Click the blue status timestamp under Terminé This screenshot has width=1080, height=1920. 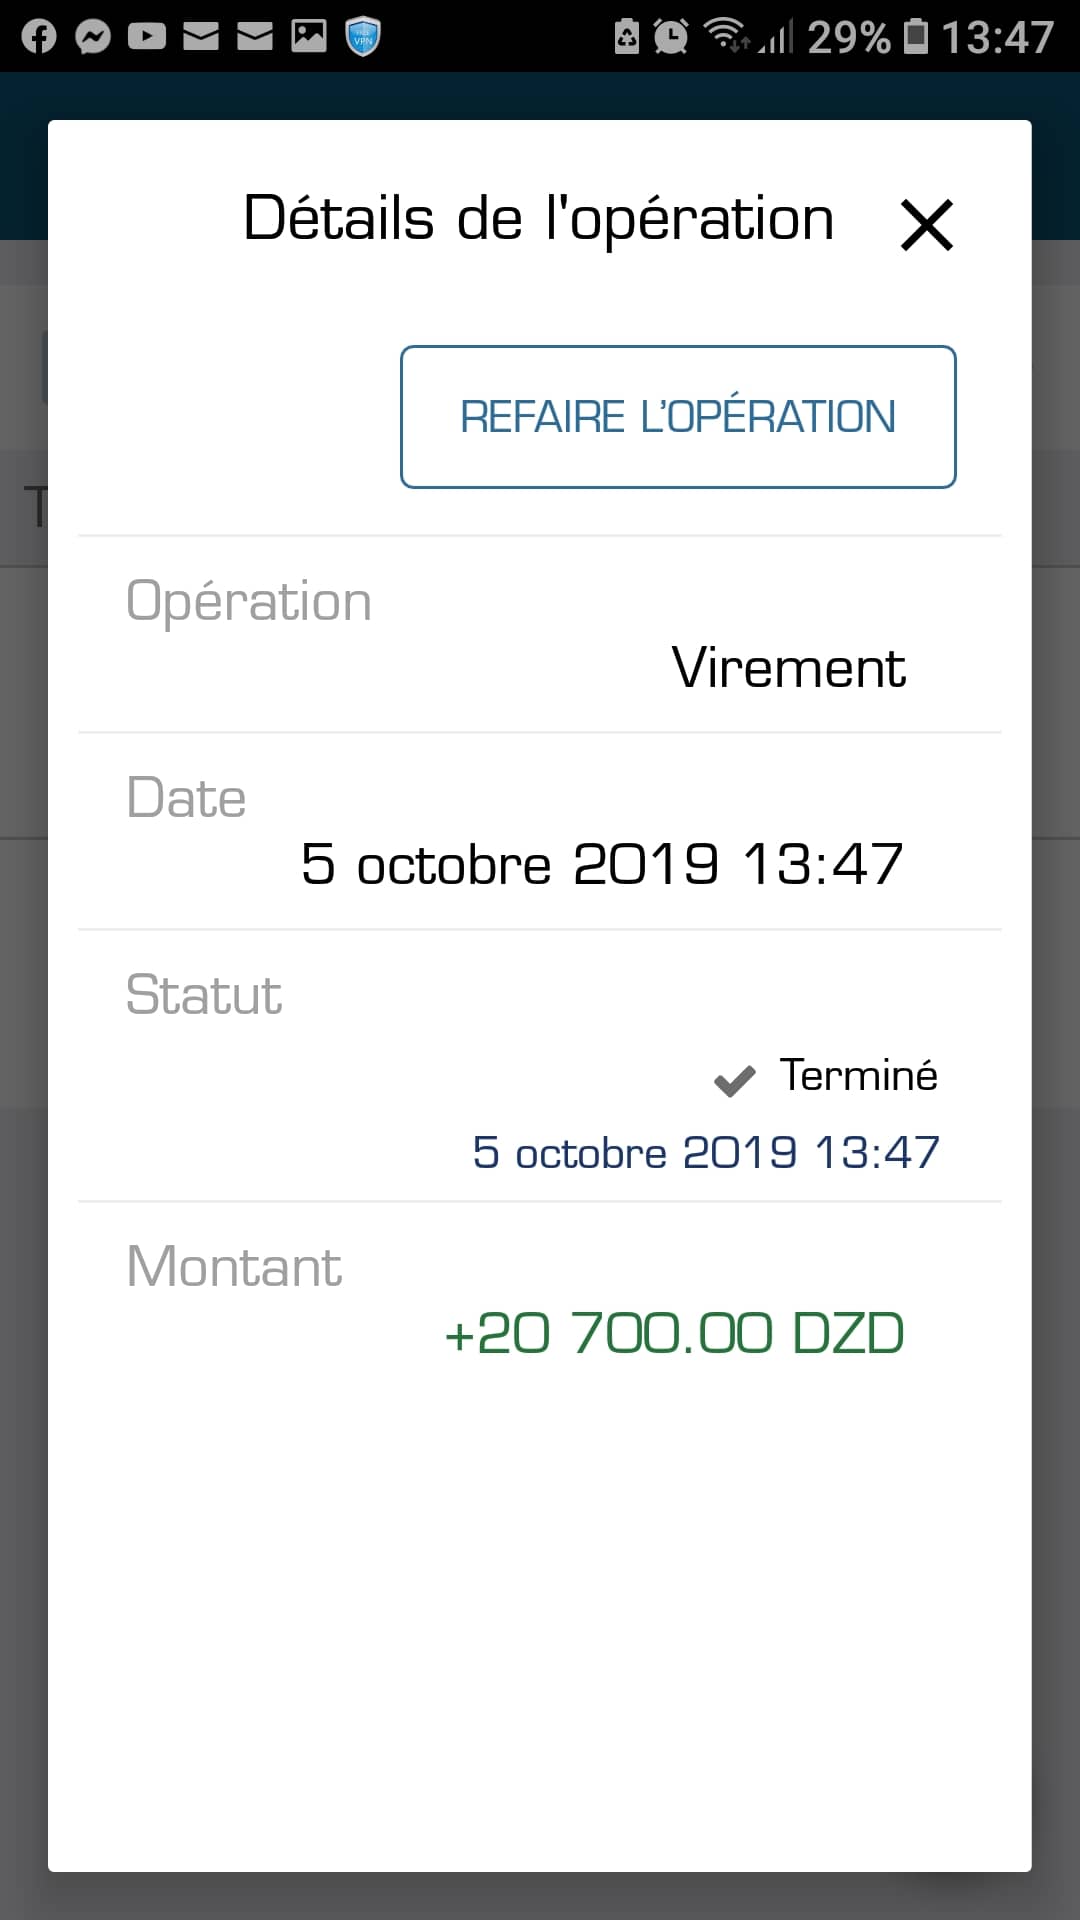[706, 1153]
